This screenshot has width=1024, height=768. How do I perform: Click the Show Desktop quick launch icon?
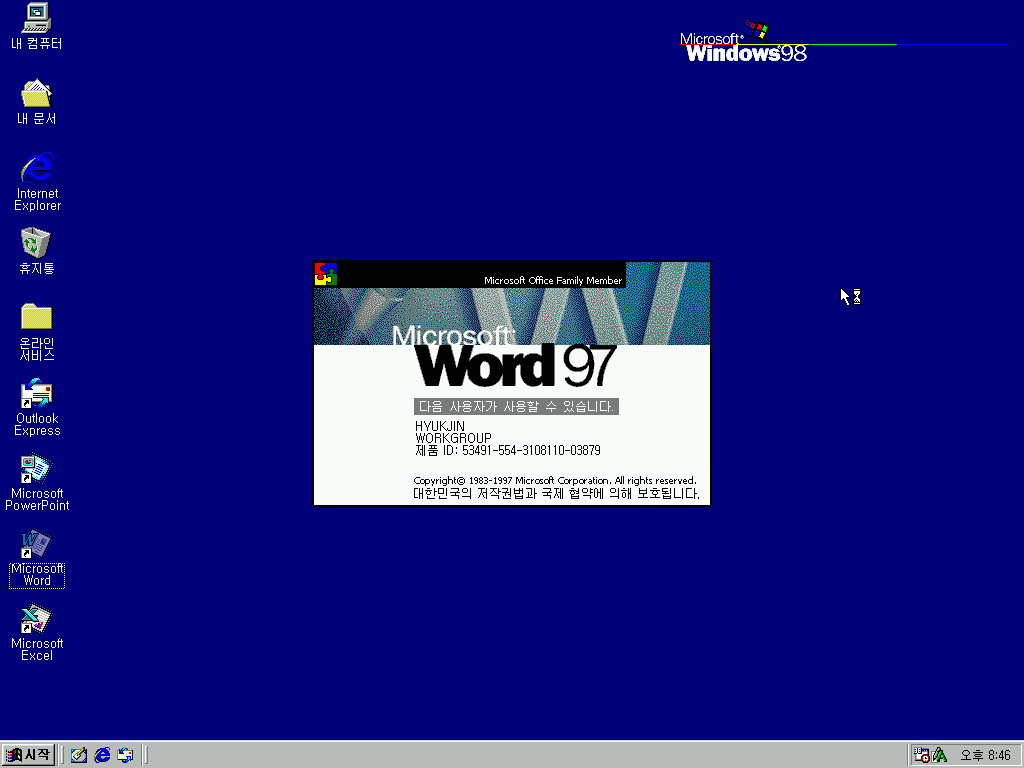click(x=79, y=755)
